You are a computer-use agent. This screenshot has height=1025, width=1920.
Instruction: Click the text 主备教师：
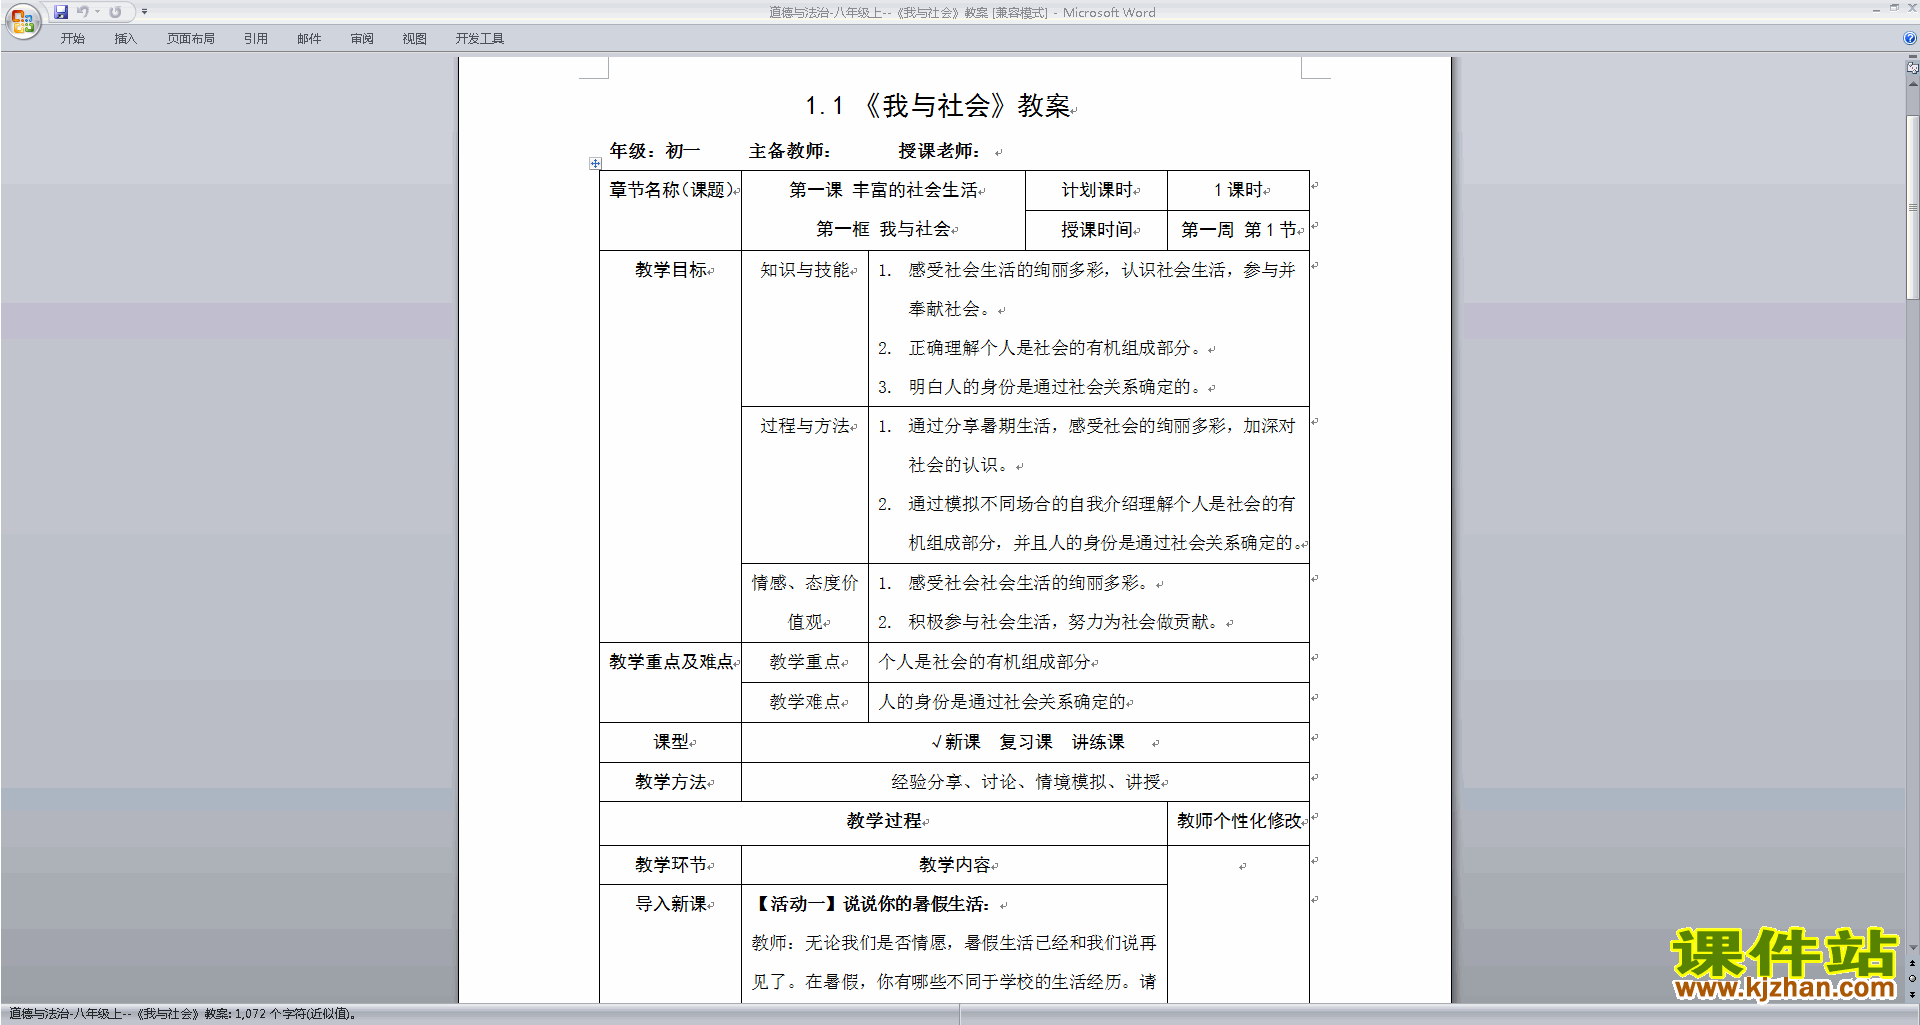pyautogui.click(x=790, y=151)
